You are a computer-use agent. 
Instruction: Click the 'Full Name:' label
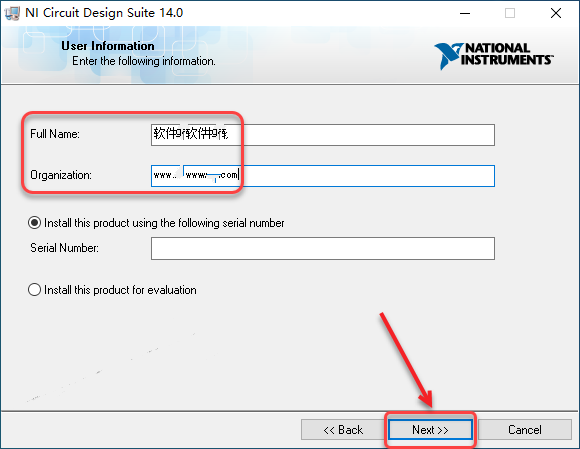pyautogui.click(x=55, y=134)
